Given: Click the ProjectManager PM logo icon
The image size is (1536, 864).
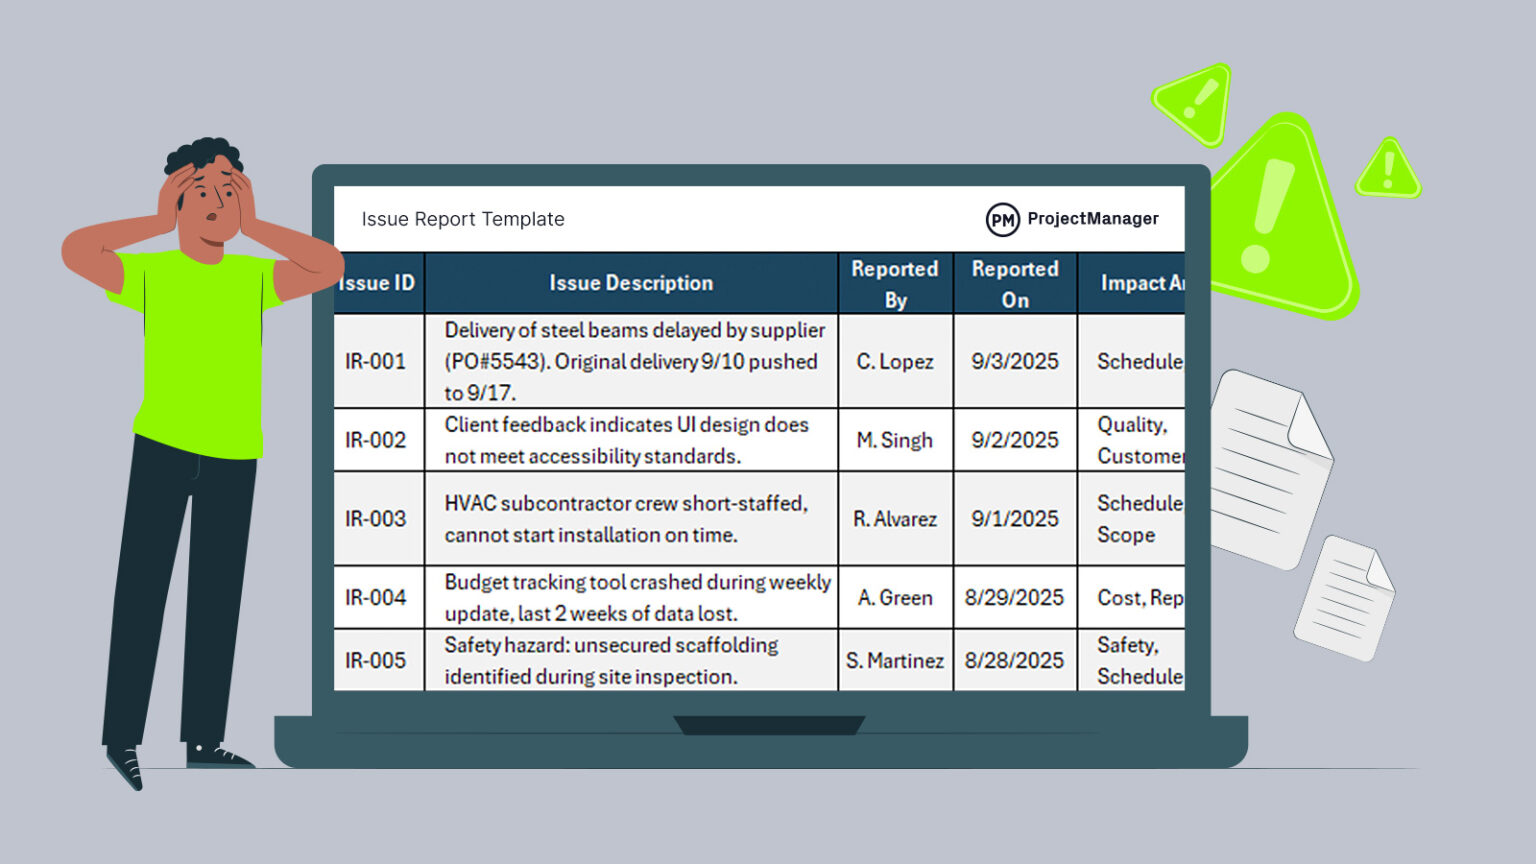Looking at the screenshot, I should [1002, 218].
